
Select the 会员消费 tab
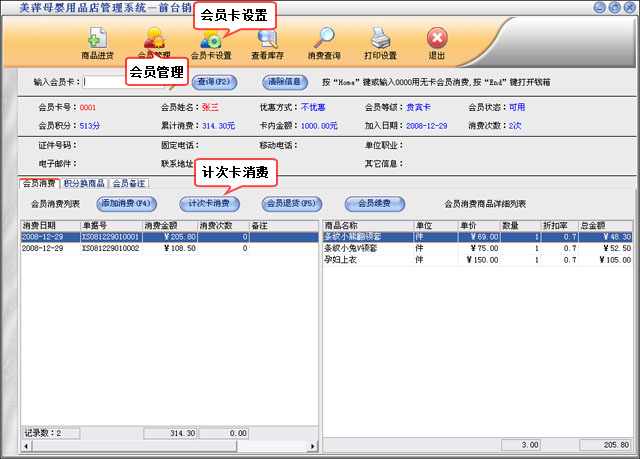click(x=39, y=184)
